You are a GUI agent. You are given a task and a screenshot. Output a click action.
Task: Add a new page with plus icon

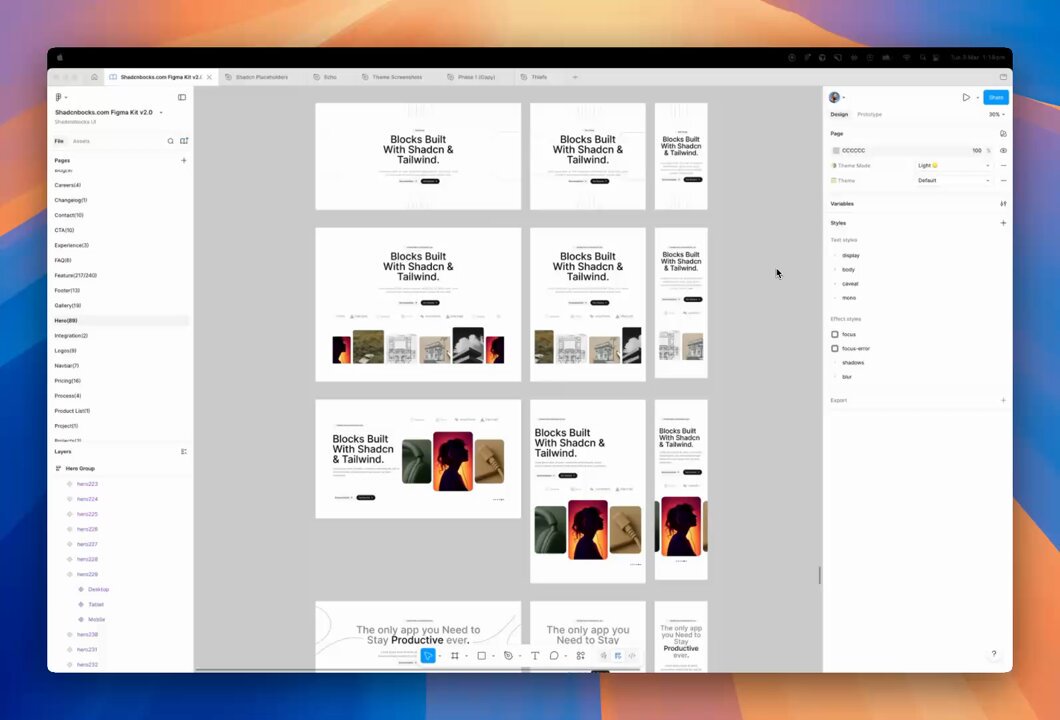pyautogui.click(x=184, y=160)
